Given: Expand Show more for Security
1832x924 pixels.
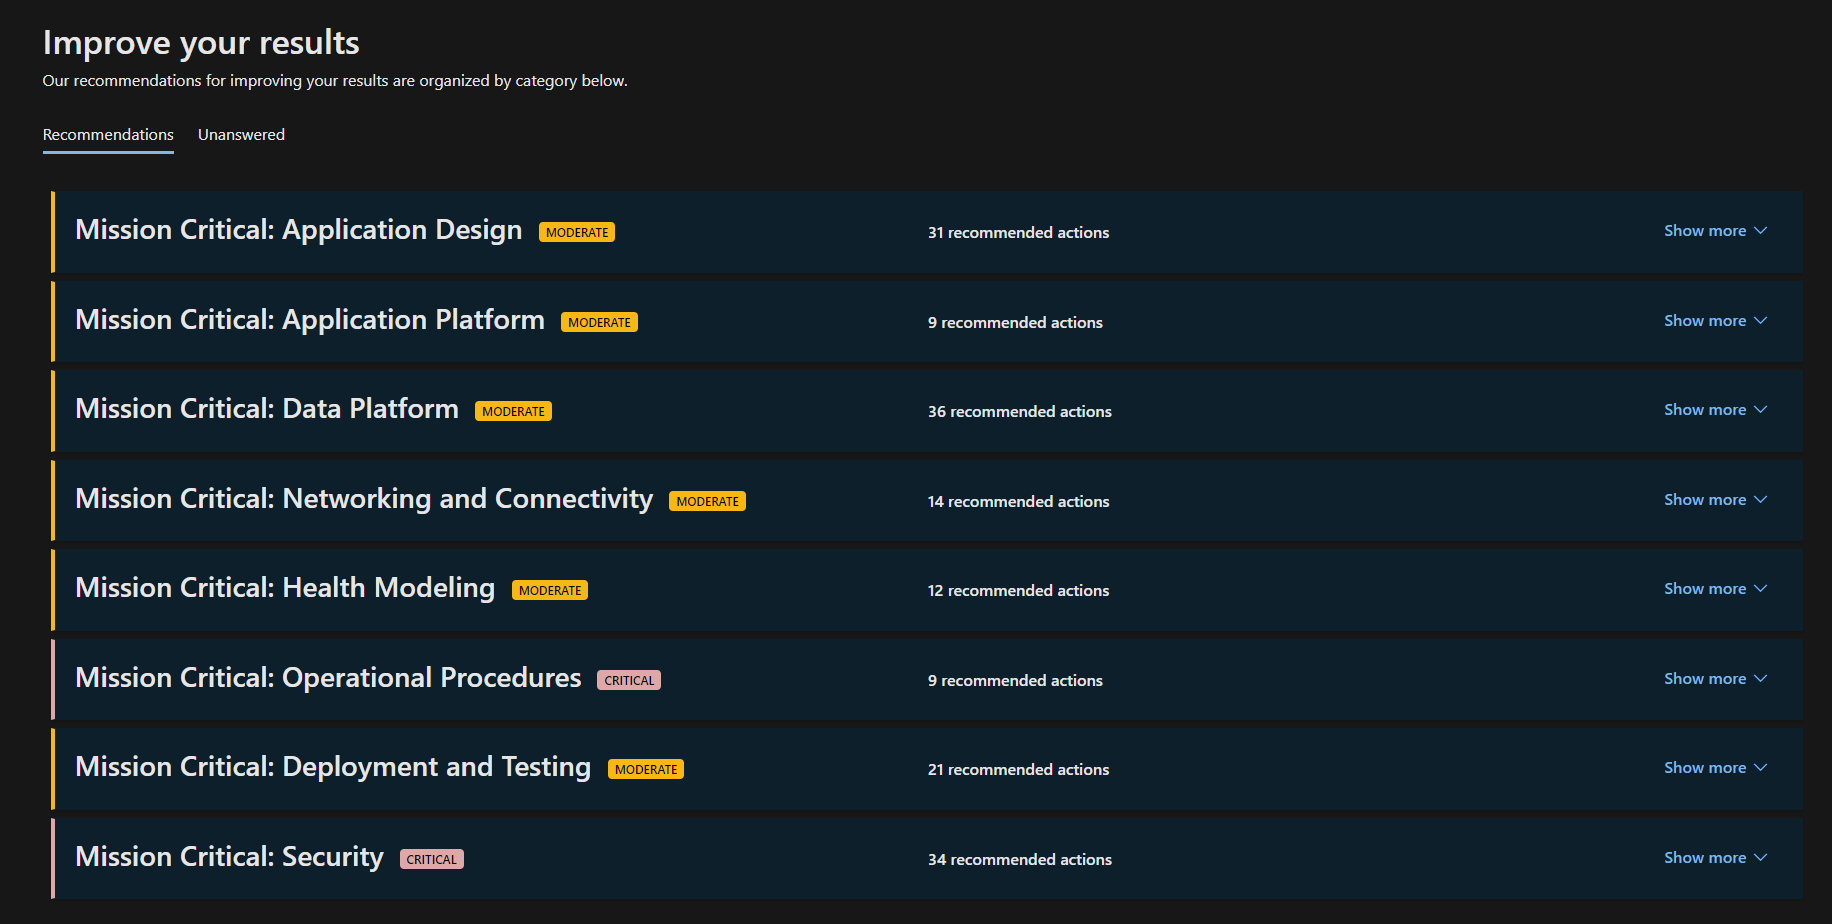Looking at the screenshot, I should click(x=1715, y=858).
